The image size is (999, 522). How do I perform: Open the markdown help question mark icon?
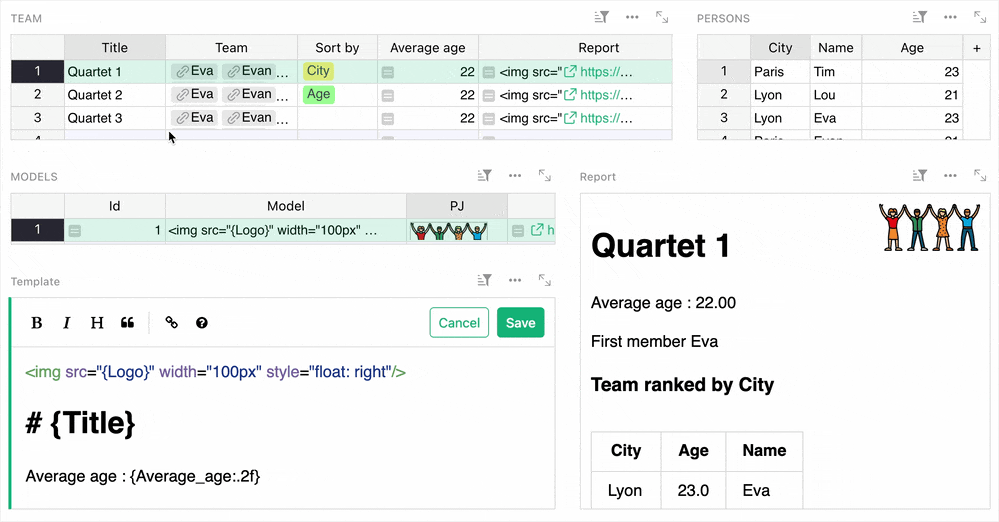point(202,323)
